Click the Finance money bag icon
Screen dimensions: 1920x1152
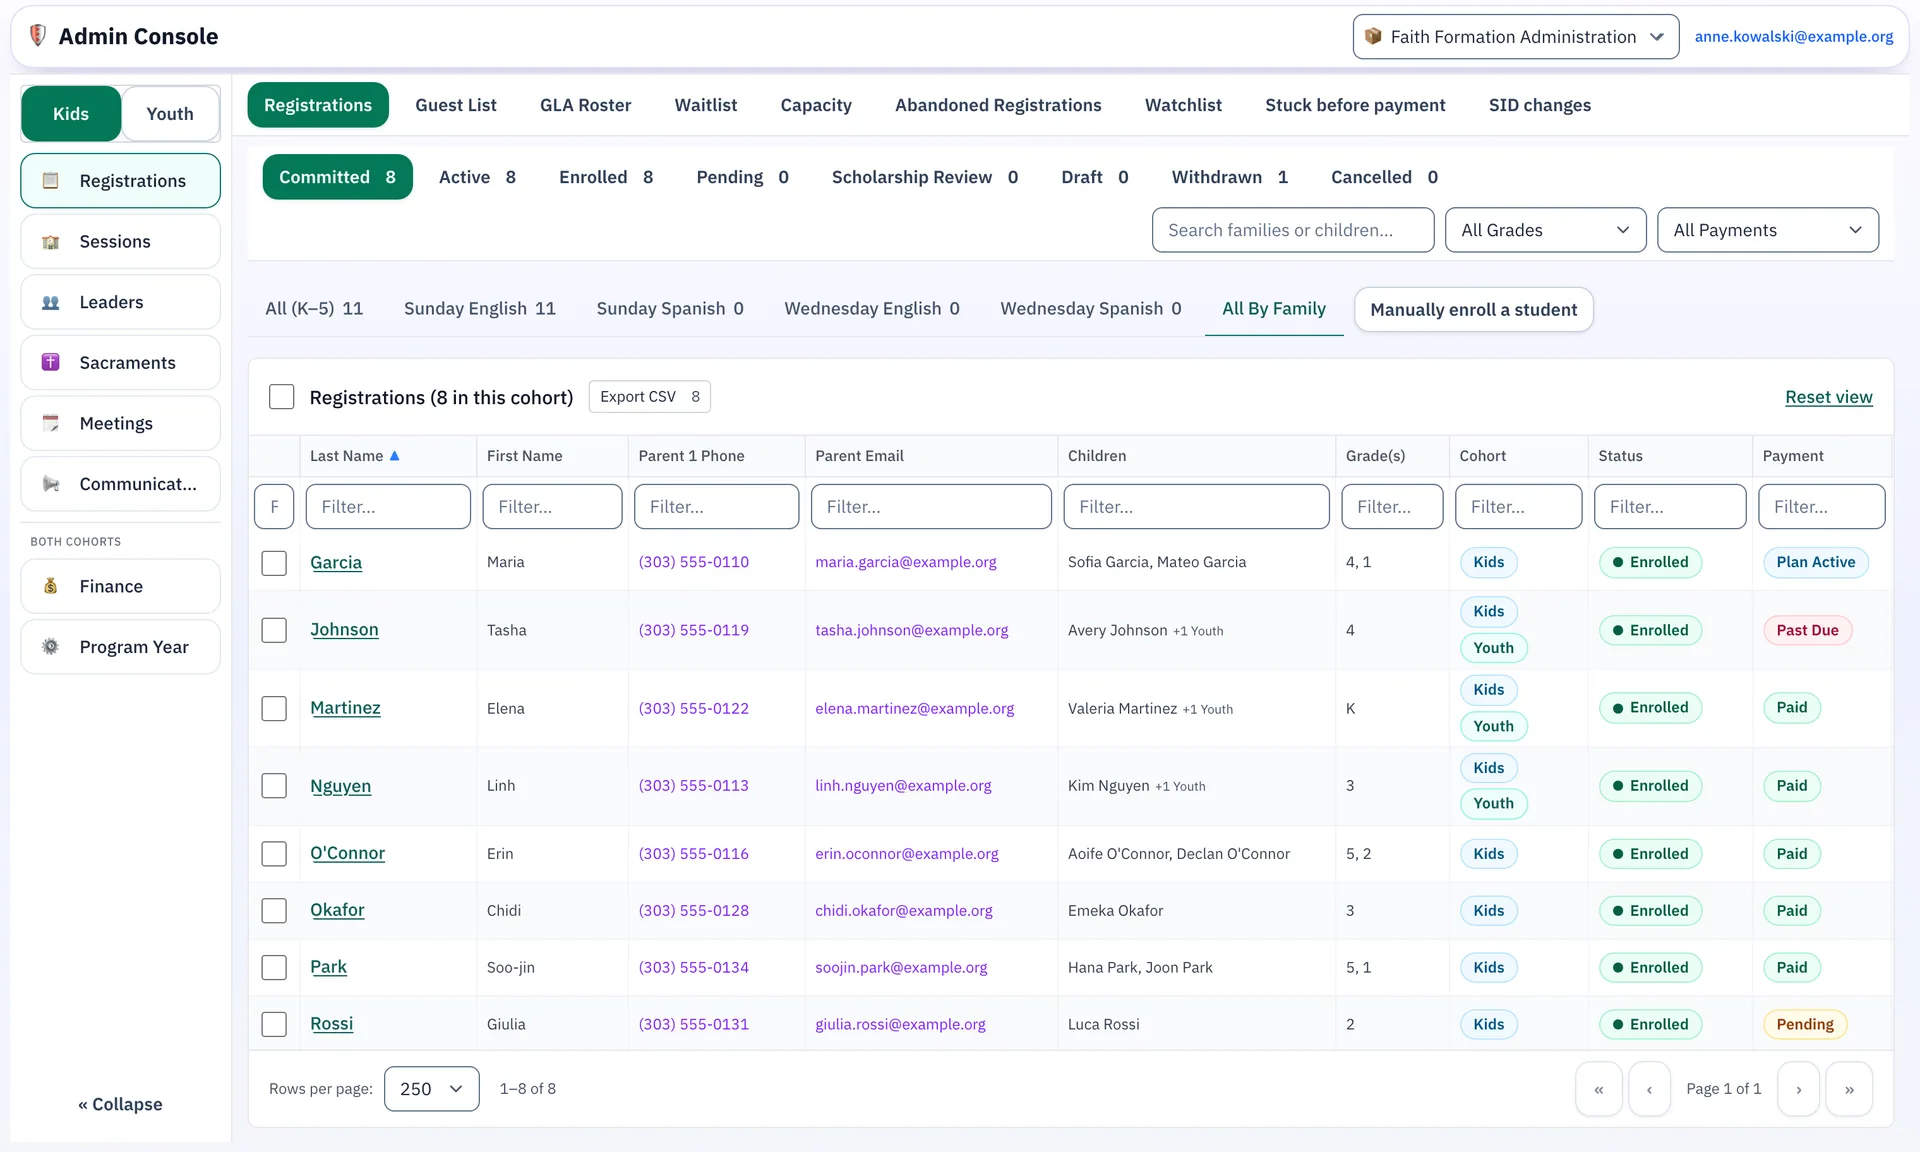point(51,586)
